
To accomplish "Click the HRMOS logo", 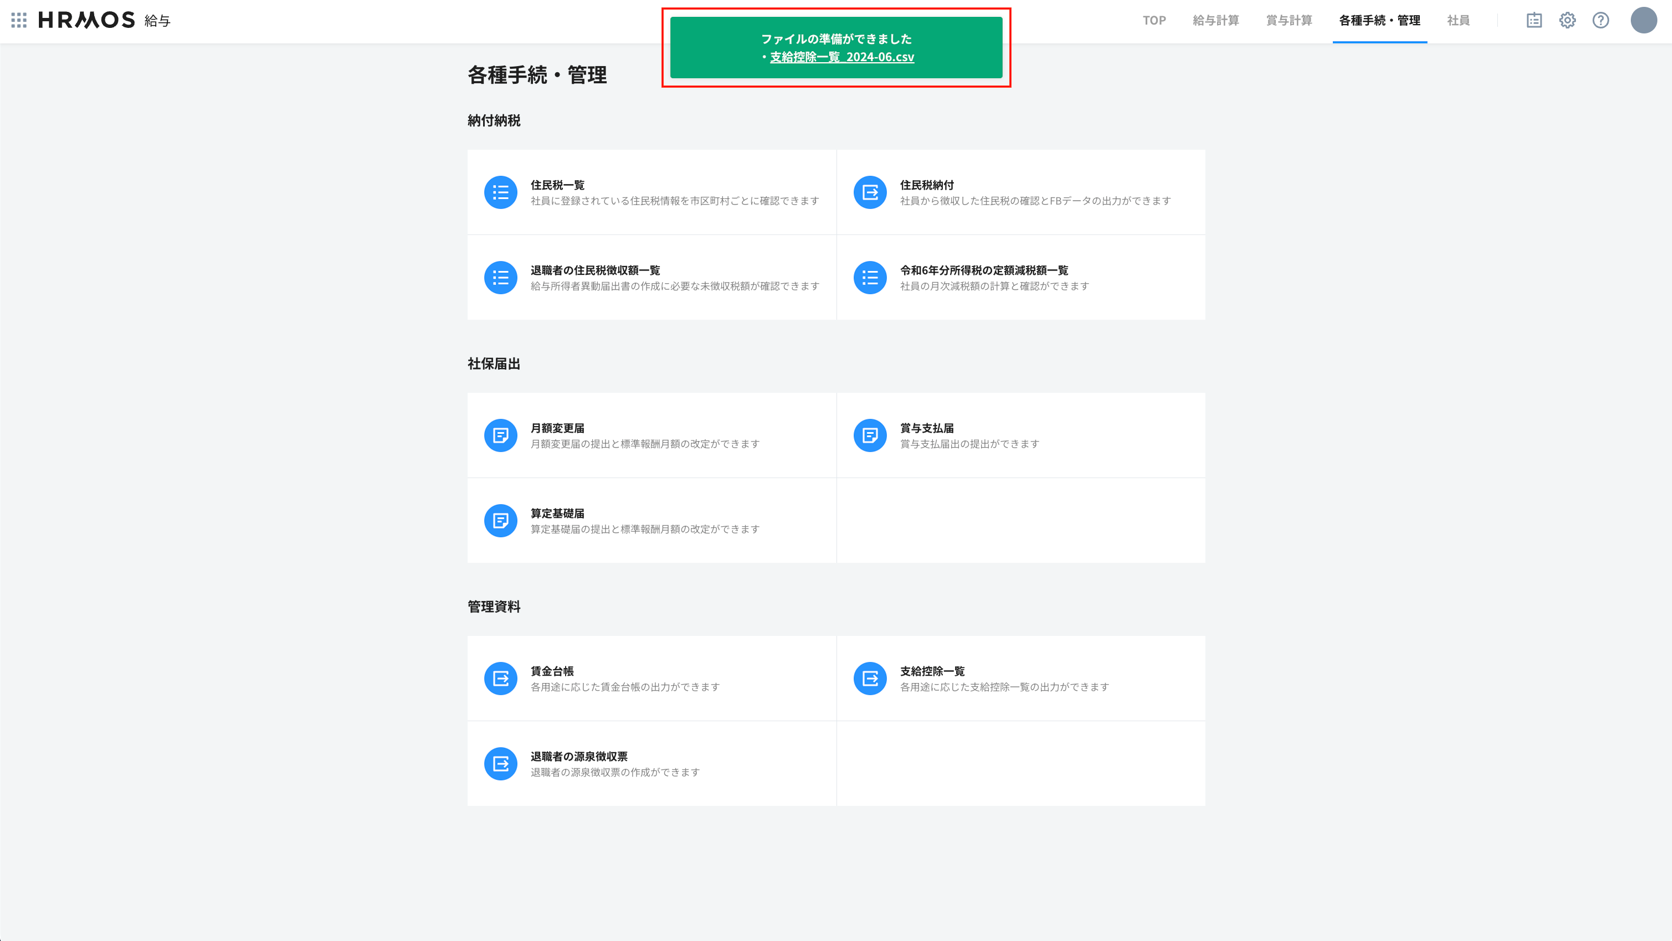I will (86, 20).
